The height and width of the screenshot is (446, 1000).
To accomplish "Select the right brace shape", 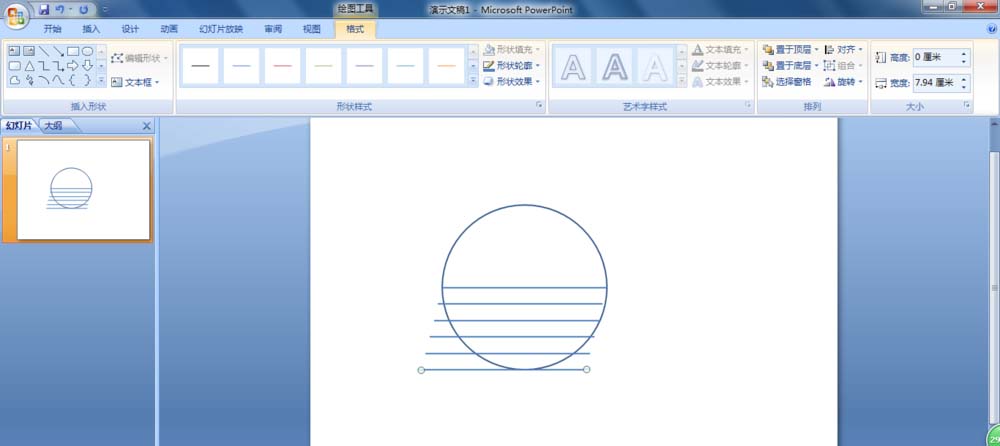I will (87, 80).
